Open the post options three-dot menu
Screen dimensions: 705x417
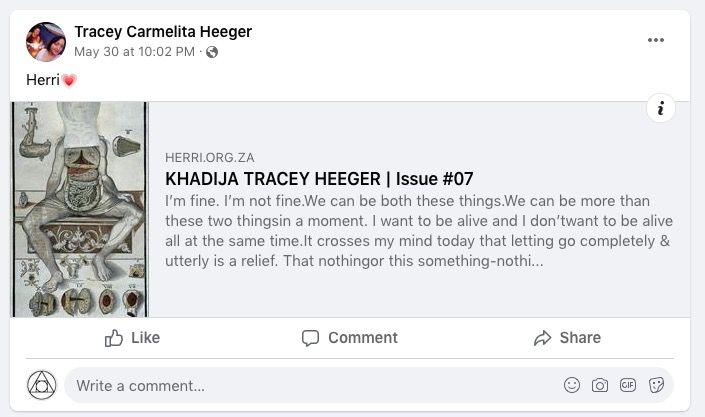(x=656, y=40)
